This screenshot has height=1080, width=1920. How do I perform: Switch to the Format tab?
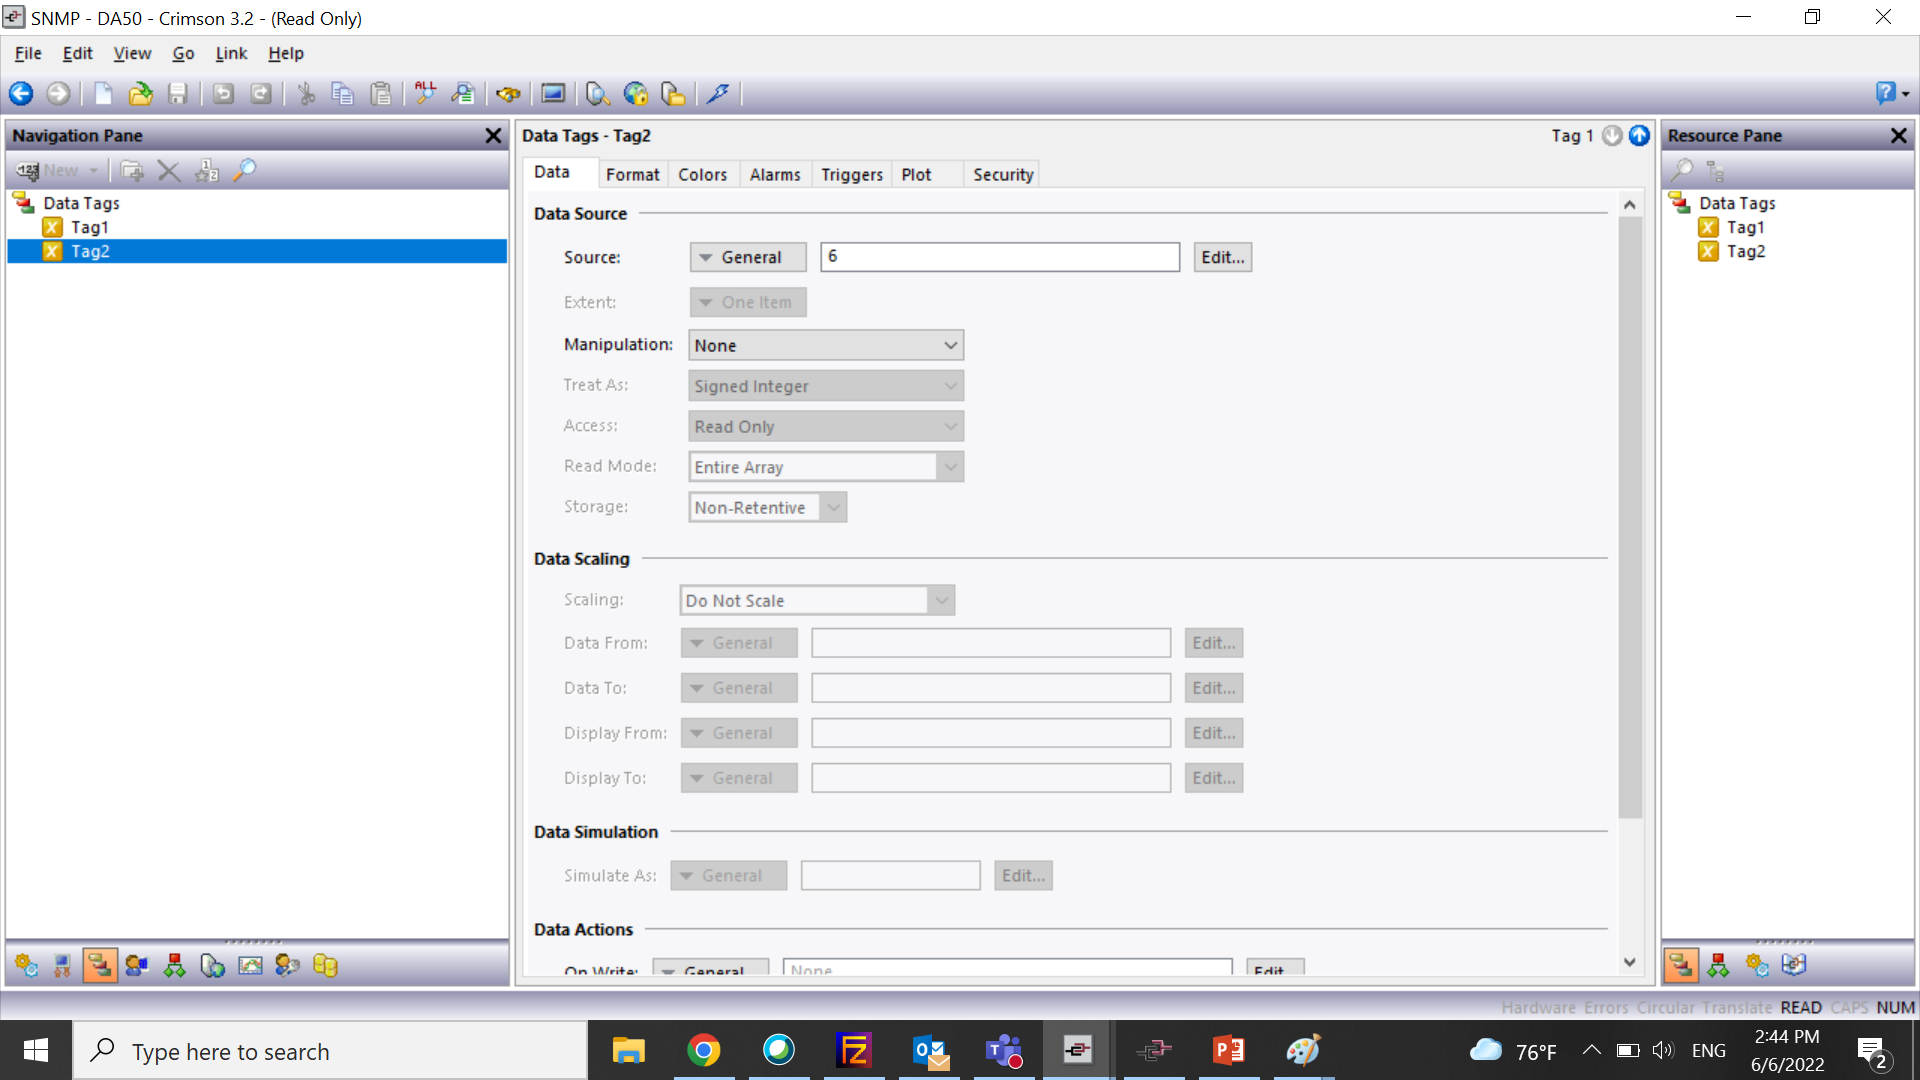[632, 174]
